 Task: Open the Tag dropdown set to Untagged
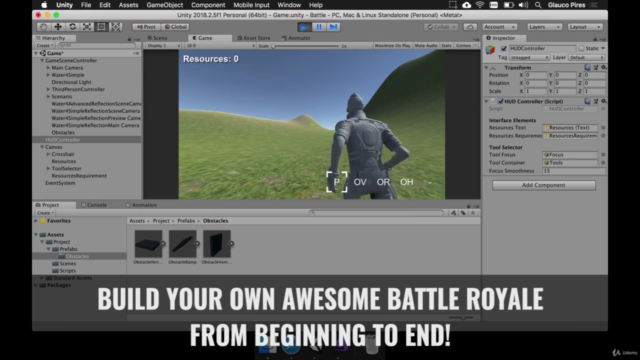click(529, 58)
